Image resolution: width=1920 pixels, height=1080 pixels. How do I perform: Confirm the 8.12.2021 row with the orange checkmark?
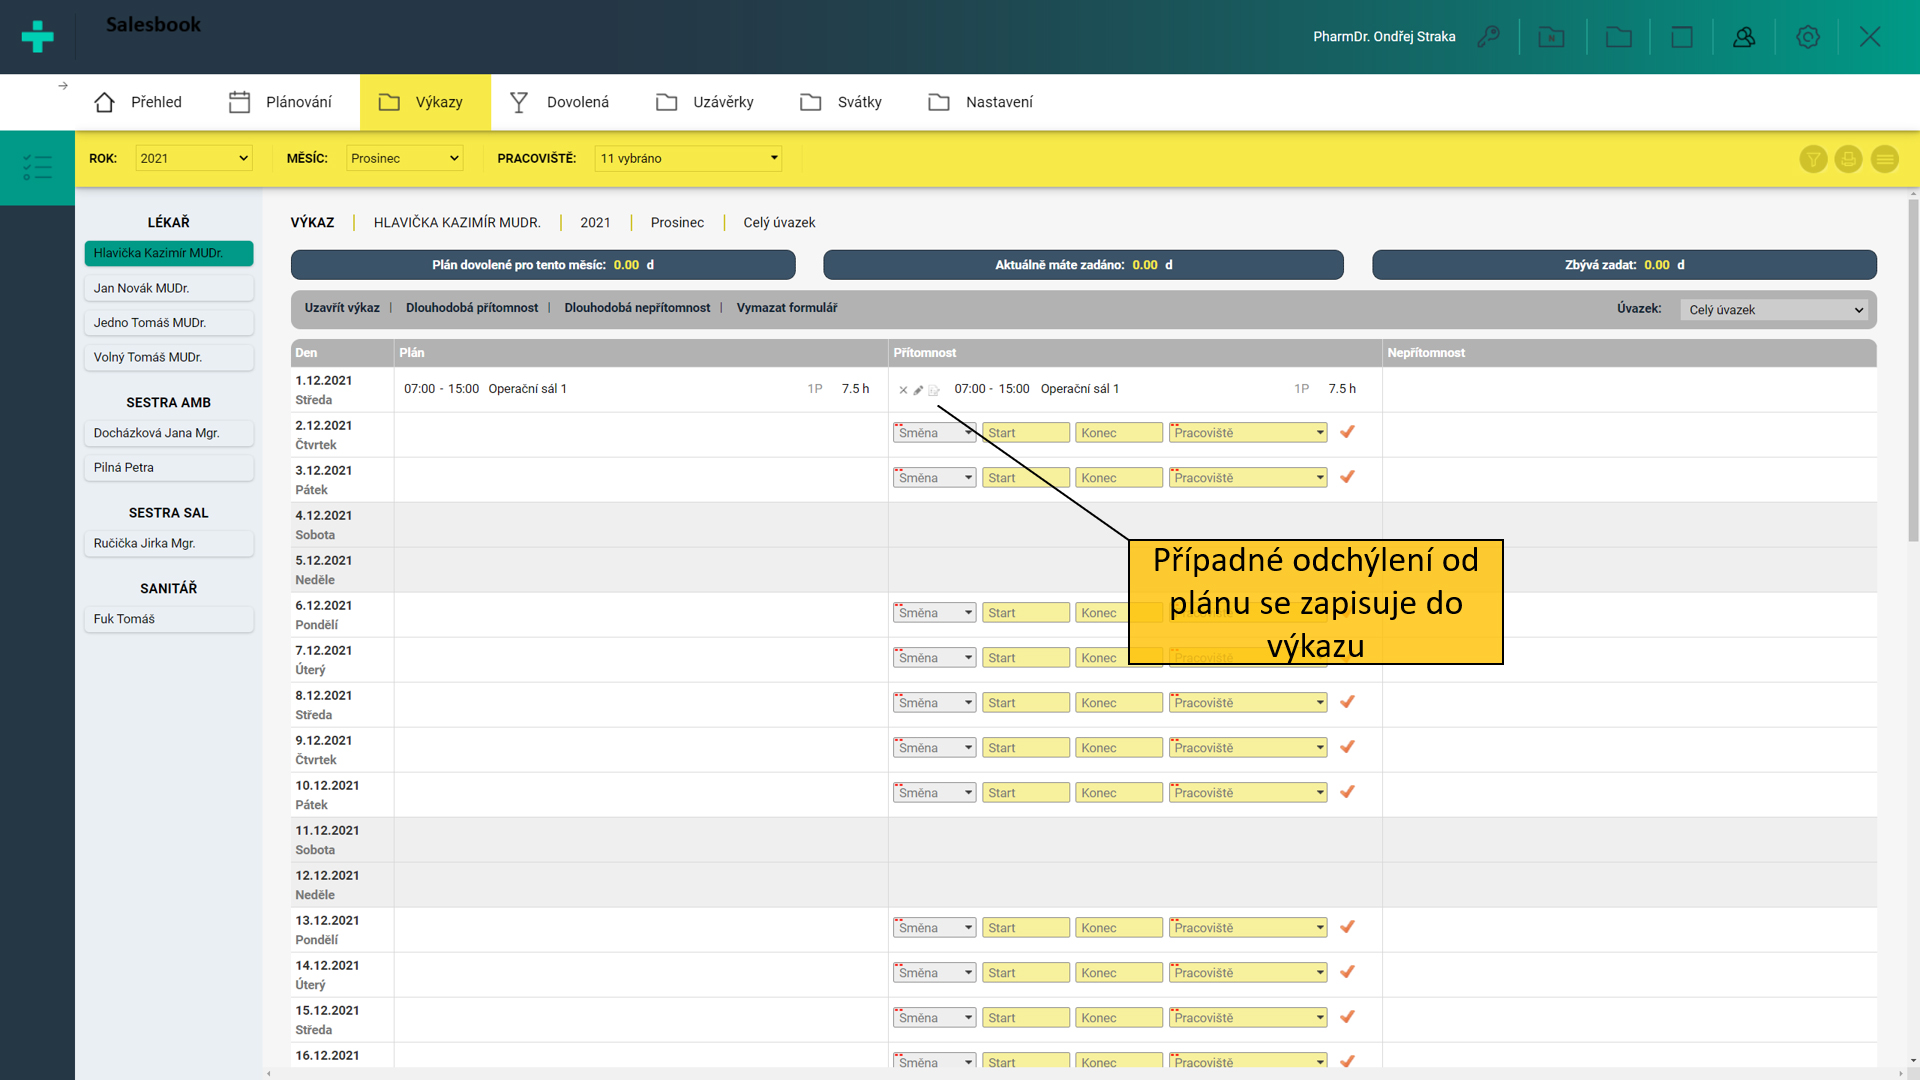pyautogui.click(x=1347, y=702)
